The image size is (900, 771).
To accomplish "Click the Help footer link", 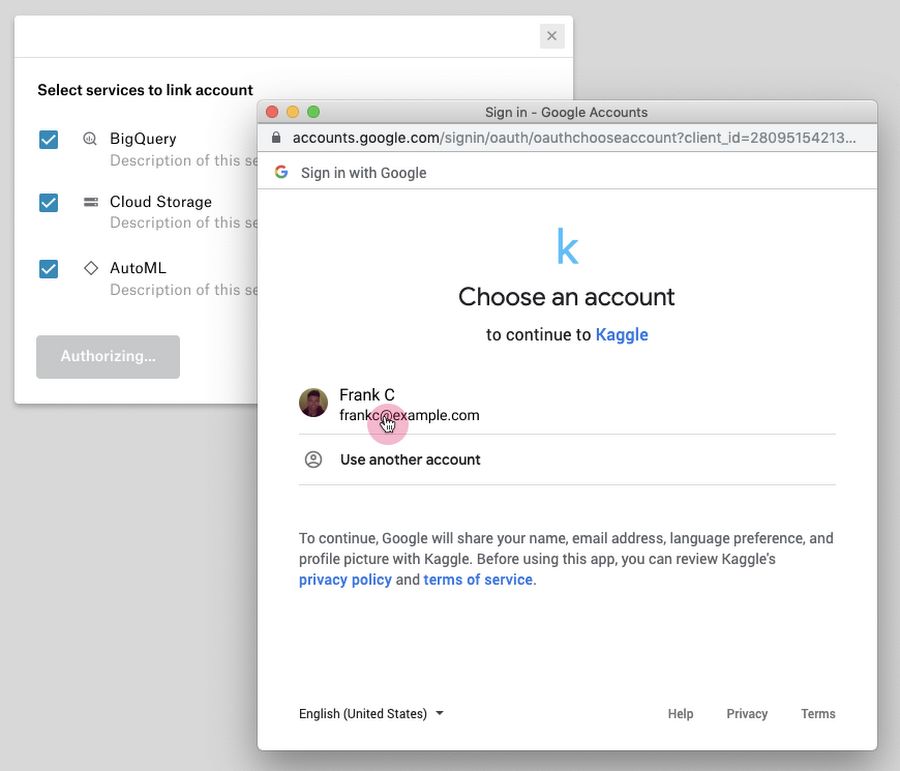I will point(680,714).
